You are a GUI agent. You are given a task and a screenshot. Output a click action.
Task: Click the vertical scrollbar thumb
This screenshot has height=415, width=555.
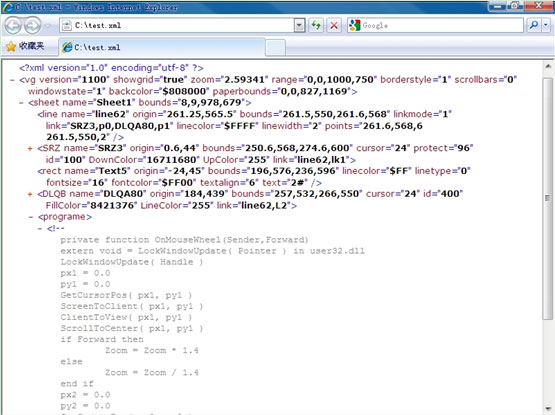pyautogui.click(x=548, y=198)
